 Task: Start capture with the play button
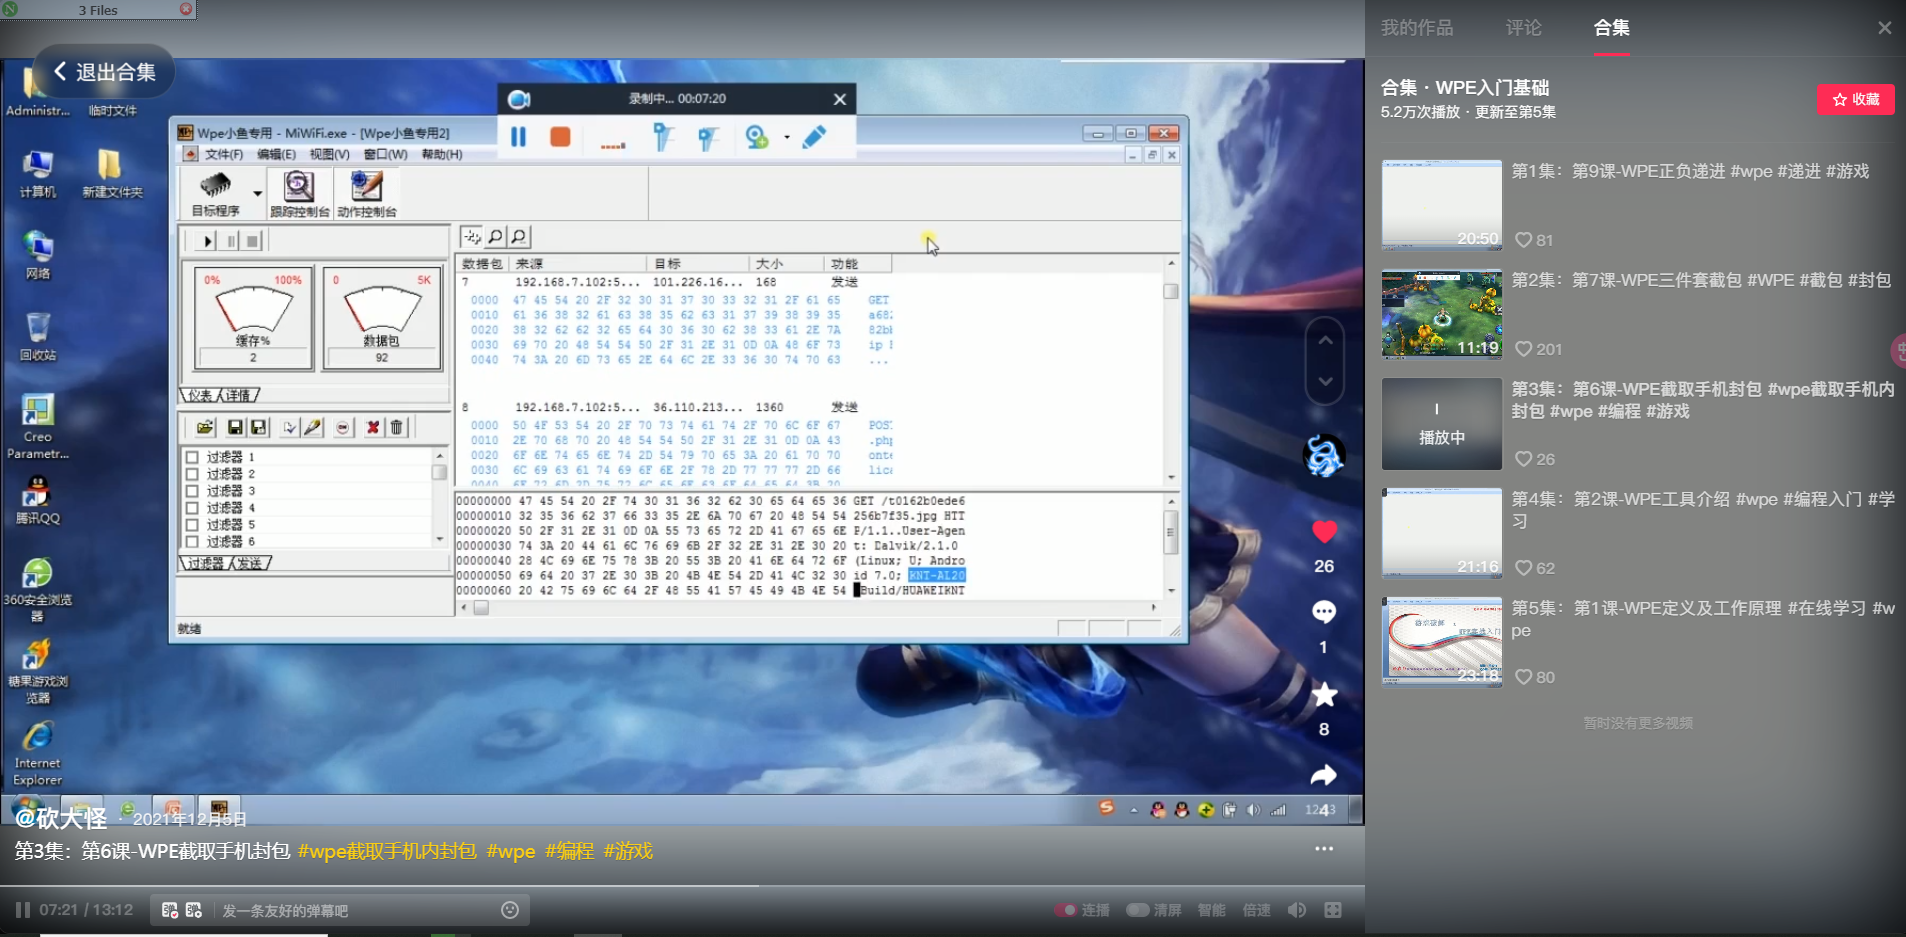pos(207,241)
